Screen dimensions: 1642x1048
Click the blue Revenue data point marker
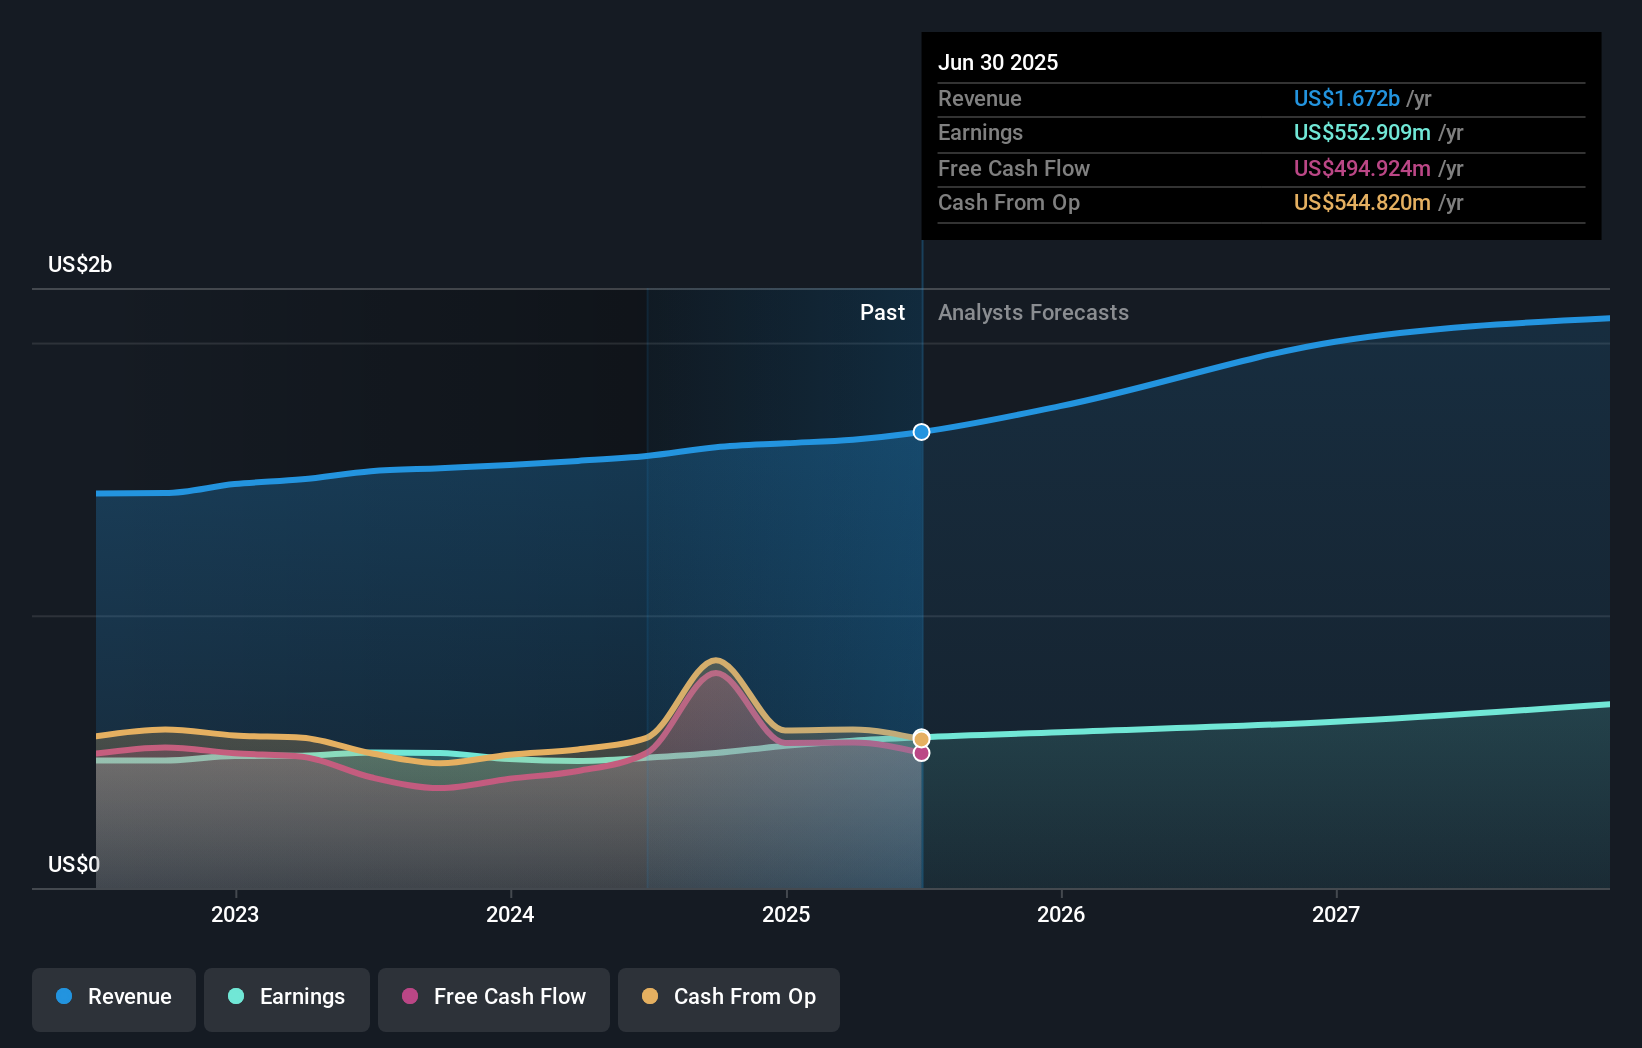click(921, 432)
